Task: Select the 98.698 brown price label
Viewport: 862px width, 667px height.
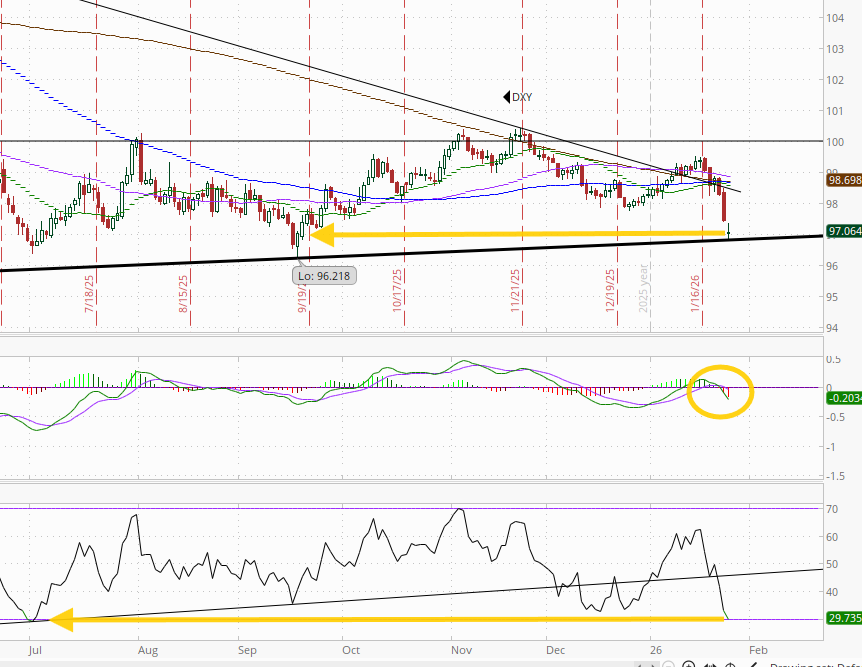Action: pos(844,180)
